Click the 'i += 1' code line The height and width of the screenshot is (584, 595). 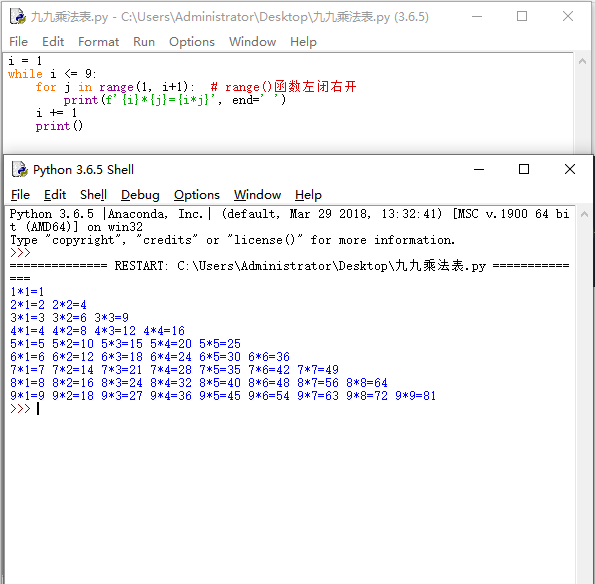click(56, 113)
